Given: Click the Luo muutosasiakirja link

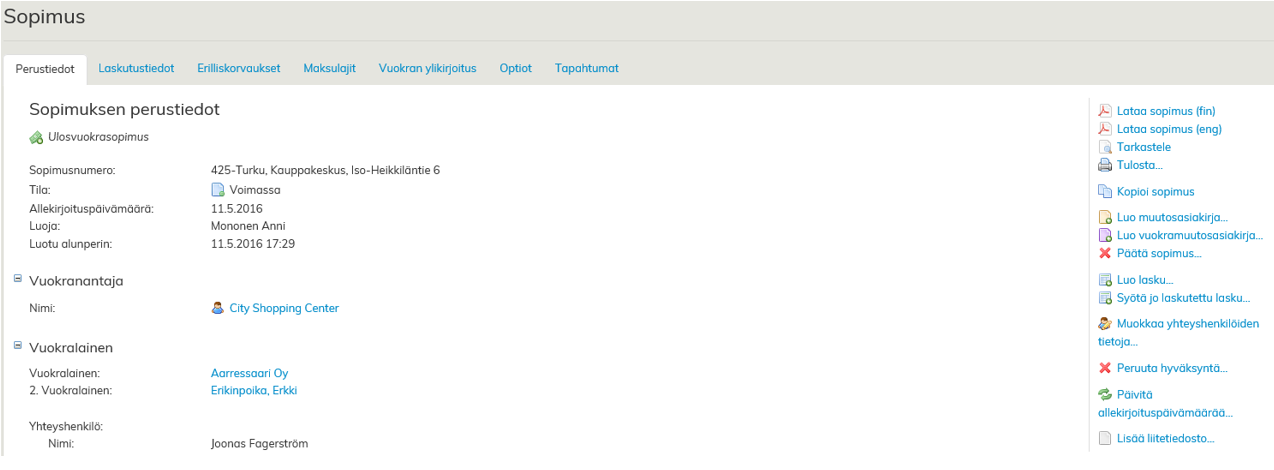Looking at the screenshot, I should (x=1172, y=217).
